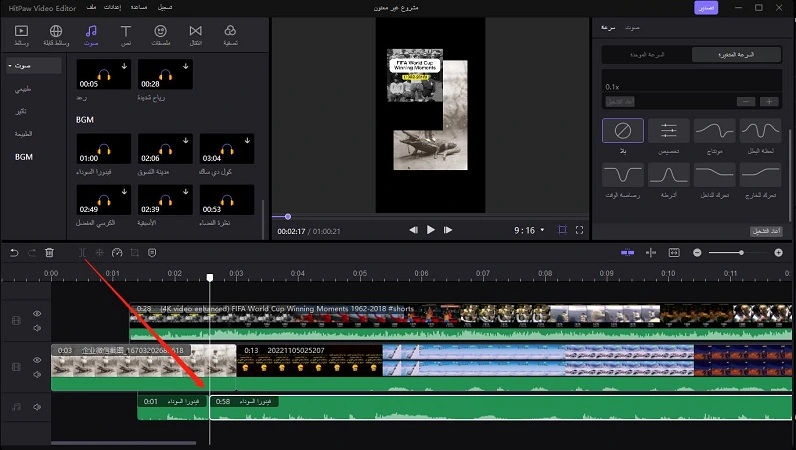Click the Split clip icon
Viewport: 796px width, 450px height.
pyautogui.click(x=82, y=252)
